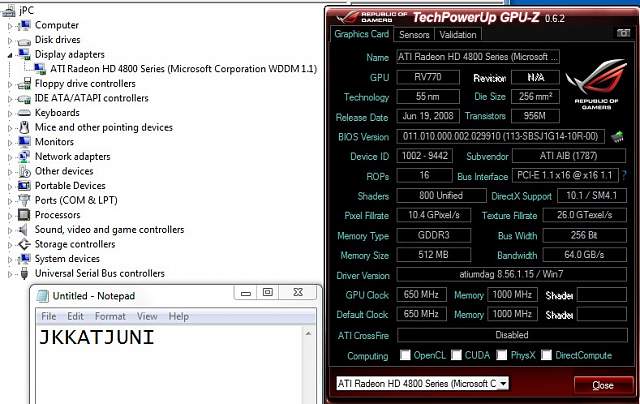Expand the Keyboards tree node
The image size is (640, 404).
point(10,113)
